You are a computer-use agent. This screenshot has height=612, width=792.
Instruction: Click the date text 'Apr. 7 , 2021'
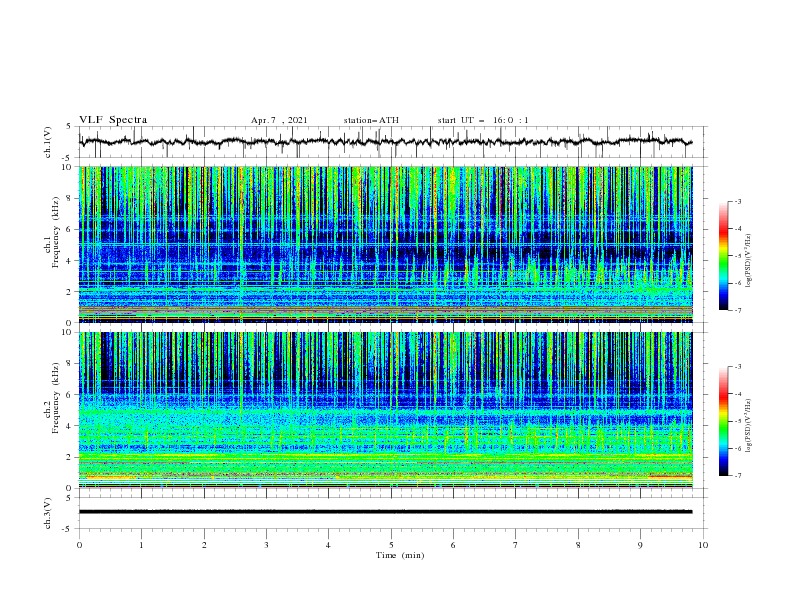click(279, 120)
